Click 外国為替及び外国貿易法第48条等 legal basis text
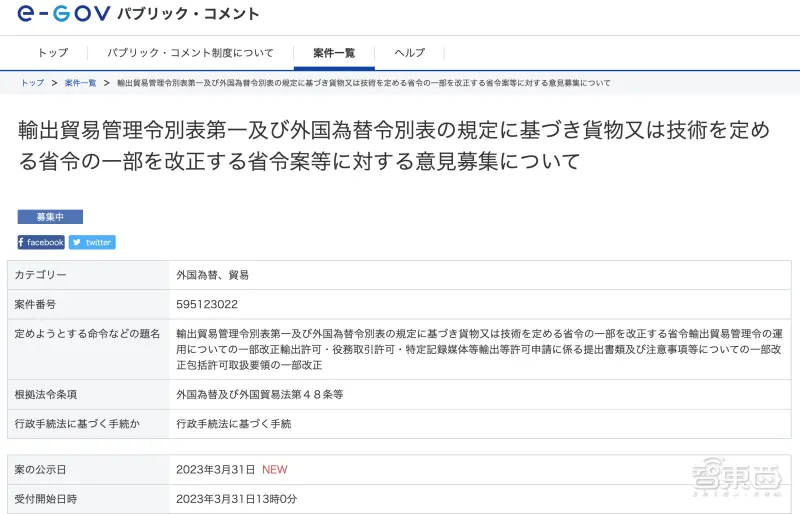 pyautogui.click(x=259, y=394)
